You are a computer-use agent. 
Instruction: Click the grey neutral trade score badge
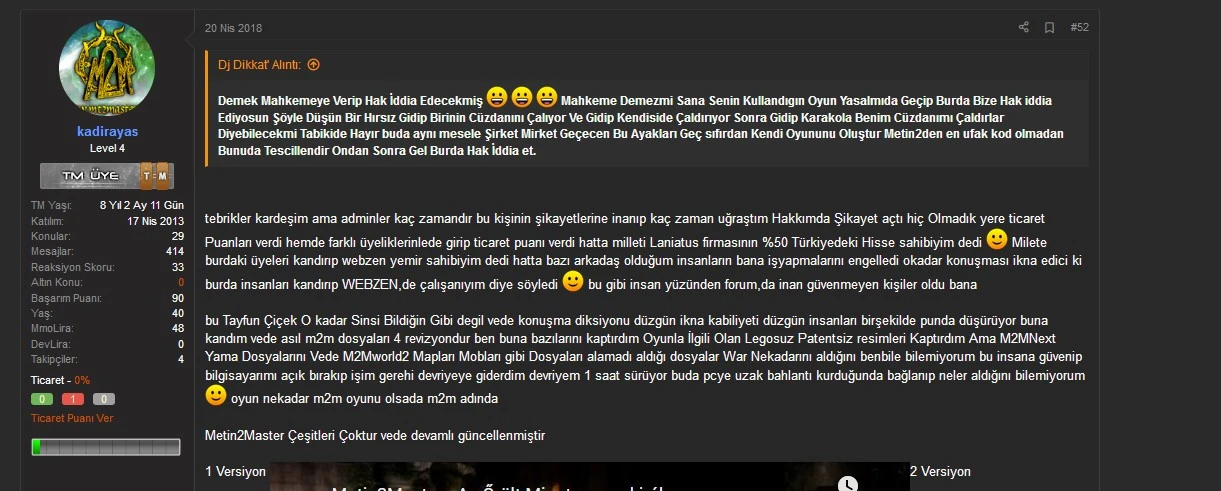(x=104, y=399)
